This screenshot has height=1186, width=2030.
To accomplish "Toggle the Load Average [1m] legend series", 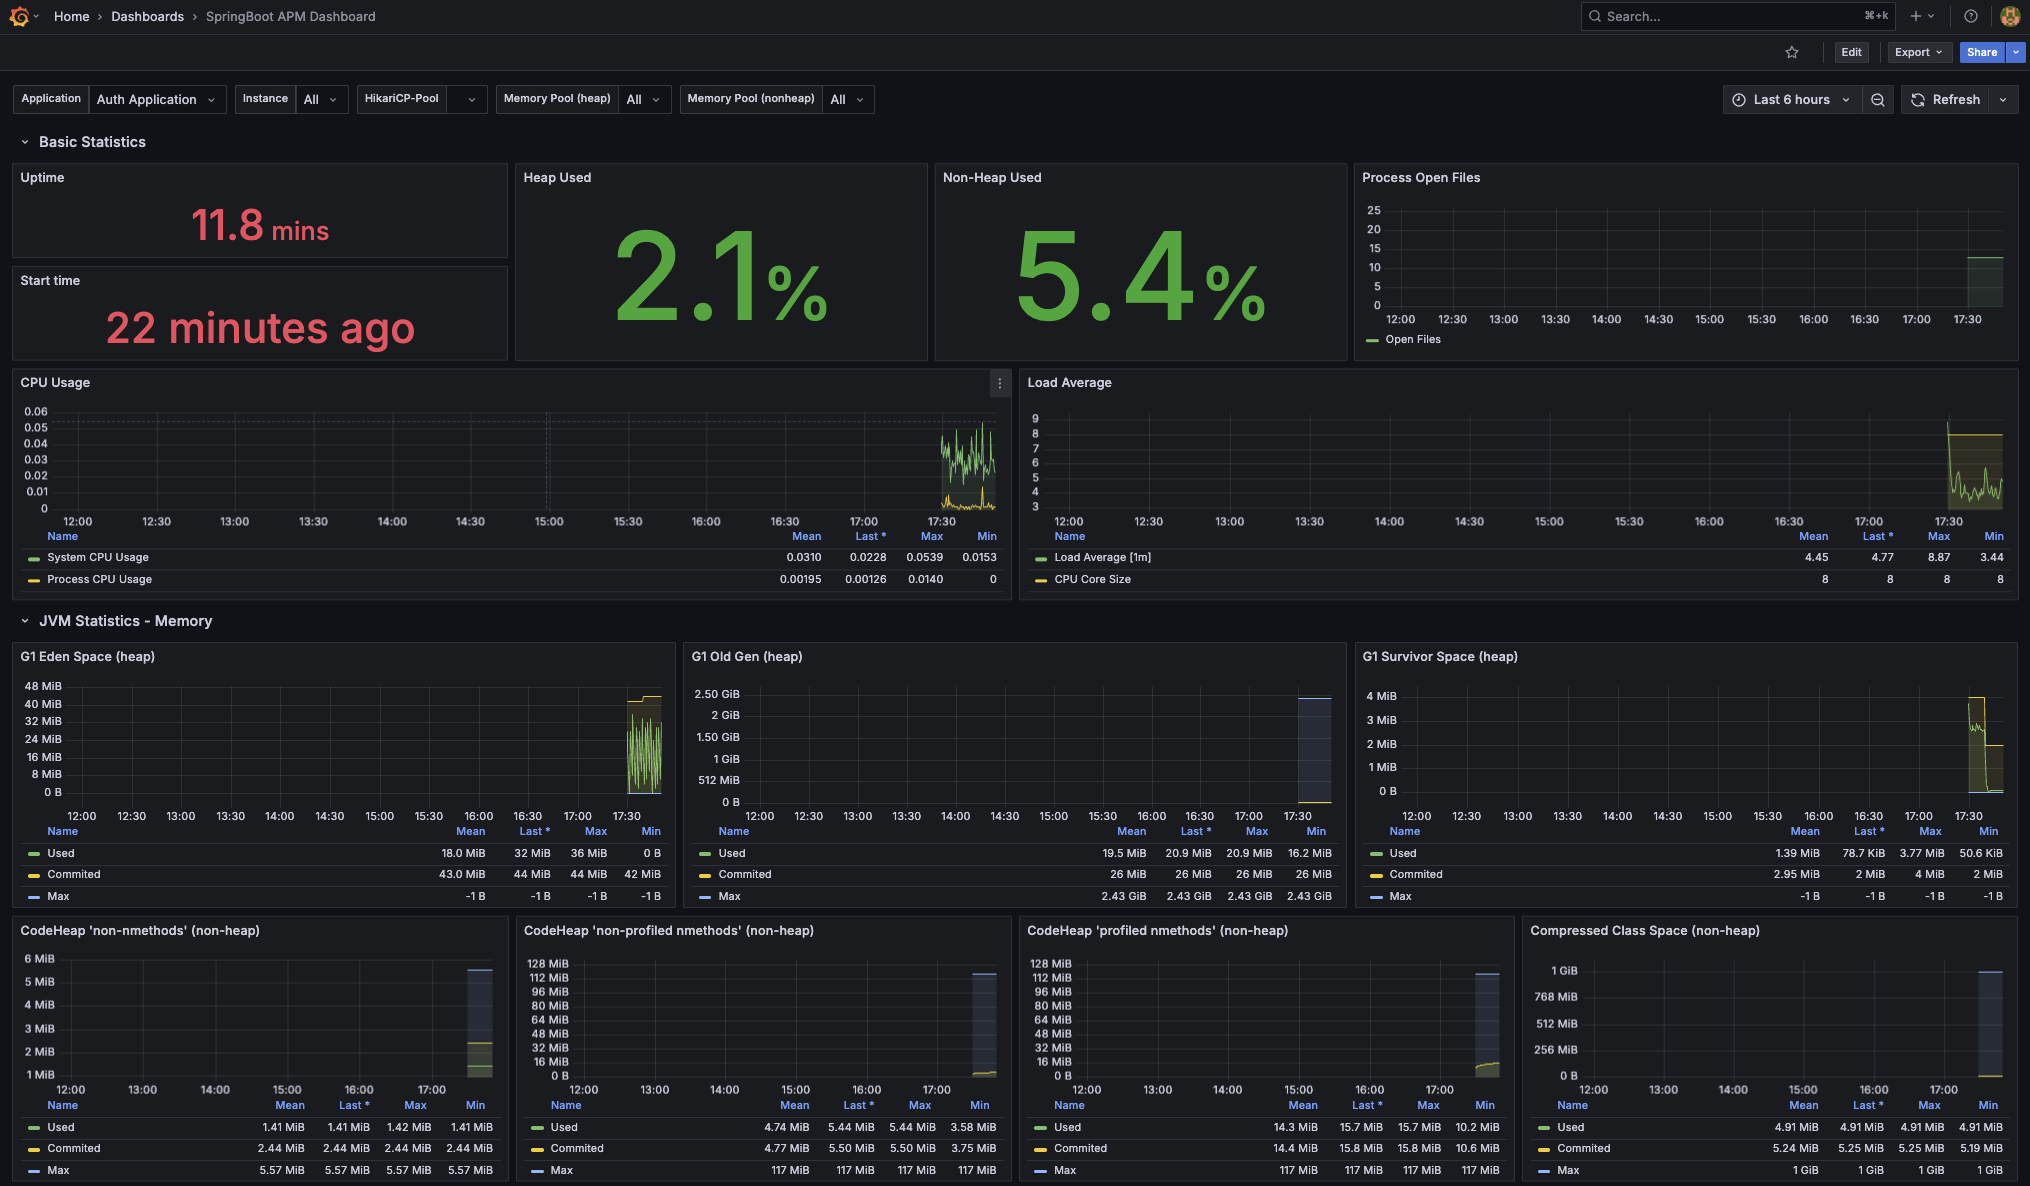I will pos(1103,557).
